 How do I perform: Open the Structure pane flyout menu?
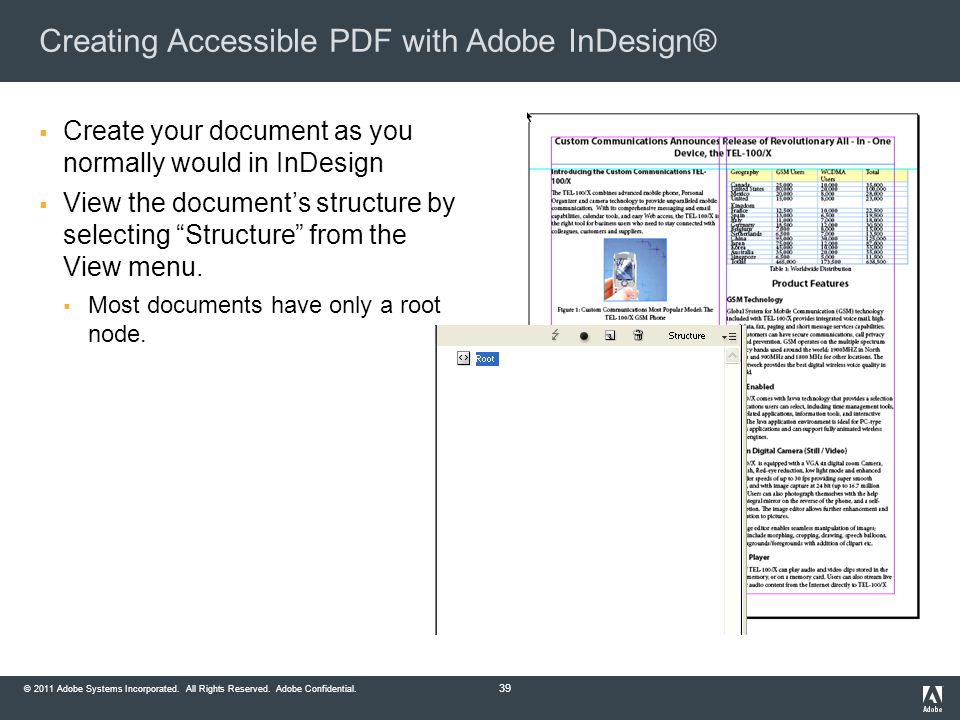(x=729, y=337)
